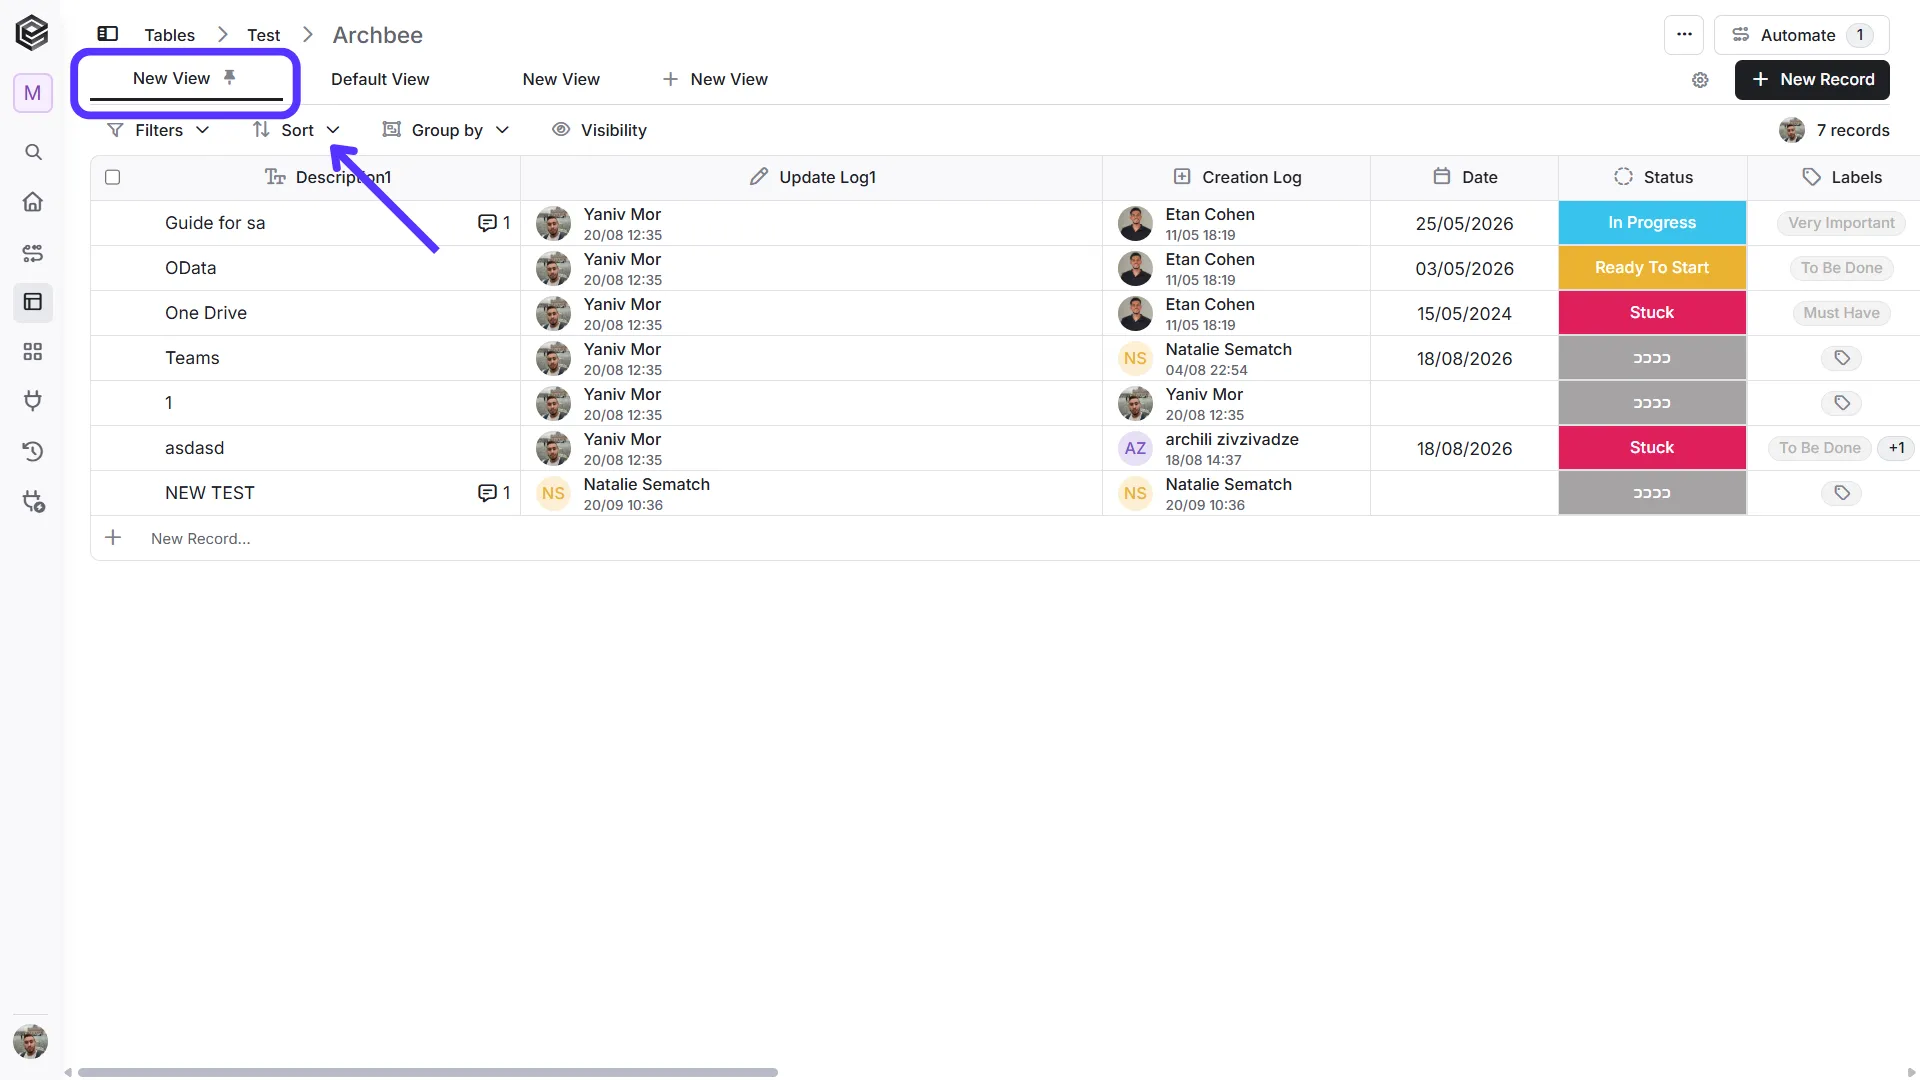Open the view settings gear icon
Screen dimensions: 1920x1080
[x=1700, y=80]
